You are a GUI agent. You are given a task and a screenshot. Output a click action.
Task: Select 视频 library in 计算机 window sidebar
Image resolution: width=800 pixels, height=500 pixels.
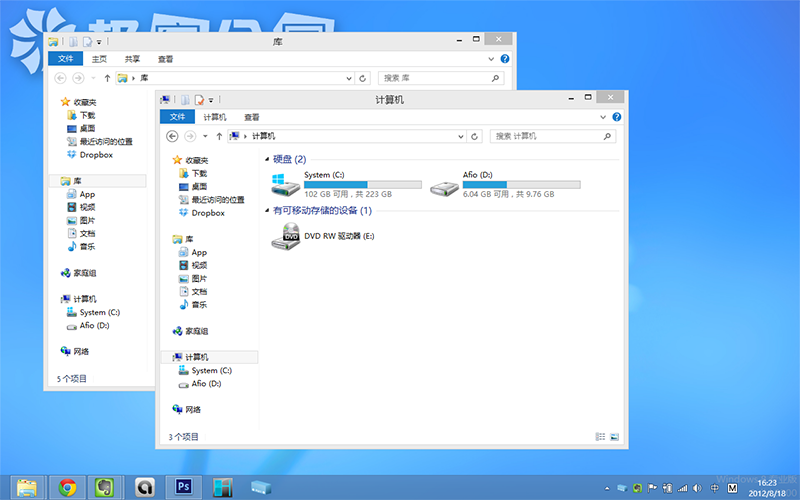coord(193,265)
